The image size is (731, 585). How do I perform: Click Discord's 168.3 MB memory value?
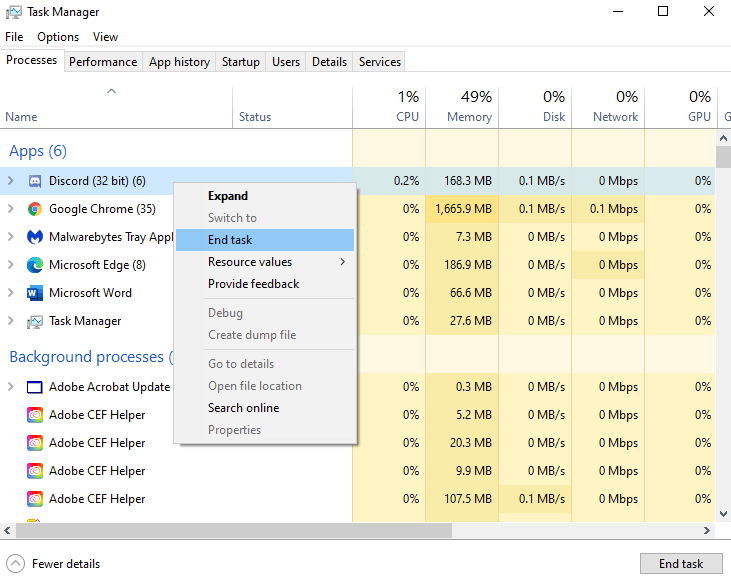(x=468, y=181)
